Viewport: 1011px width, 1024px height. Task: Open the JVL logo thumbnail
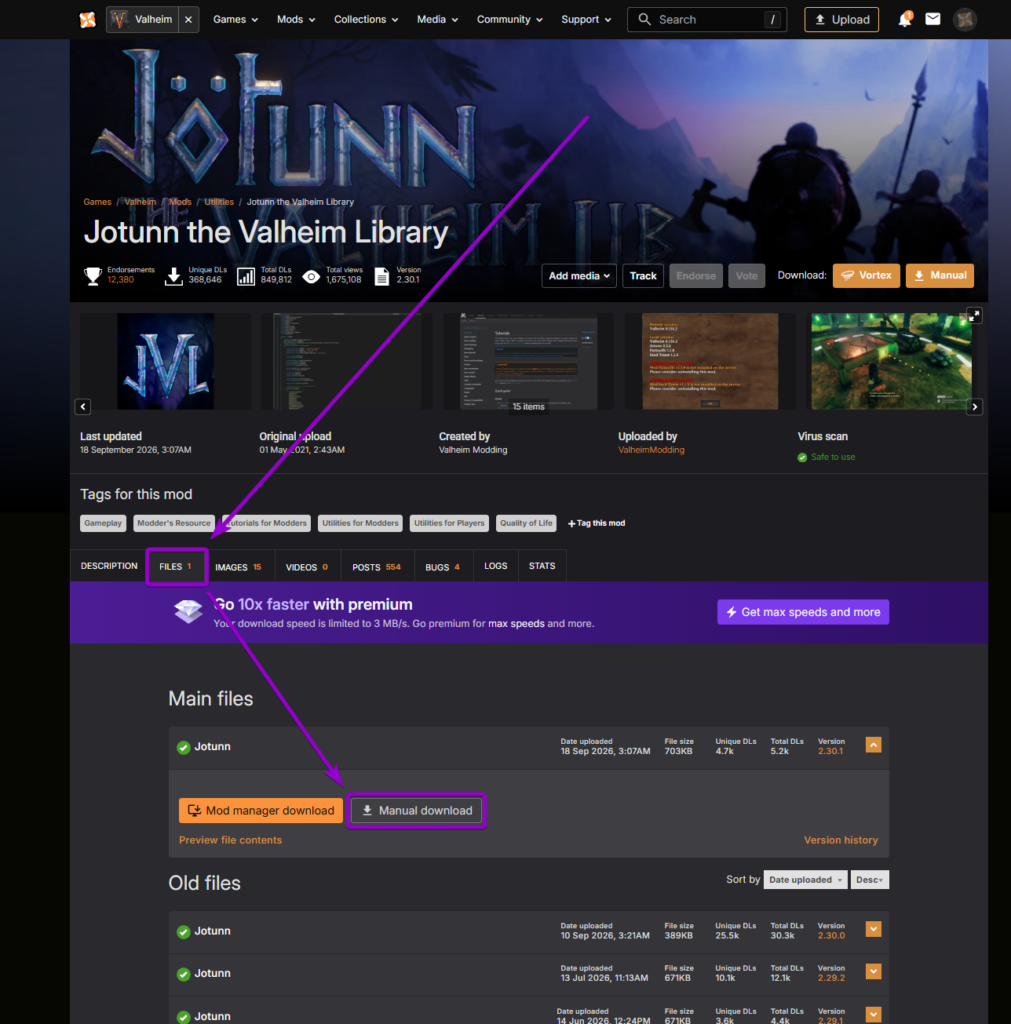(x=165, y=361)
